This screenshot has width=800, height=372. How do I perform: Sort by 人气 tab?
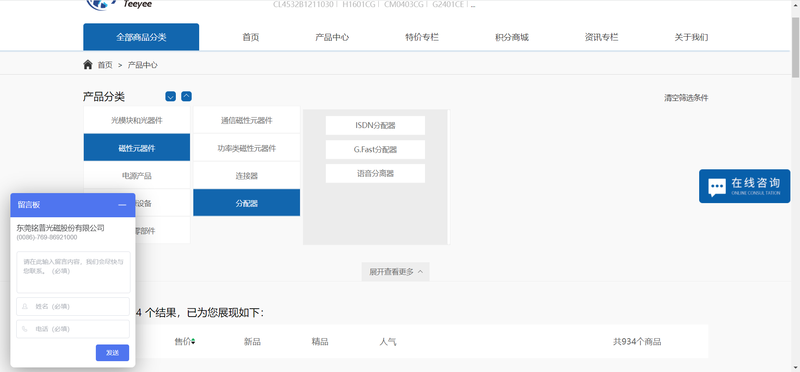[x=388, y=342]
